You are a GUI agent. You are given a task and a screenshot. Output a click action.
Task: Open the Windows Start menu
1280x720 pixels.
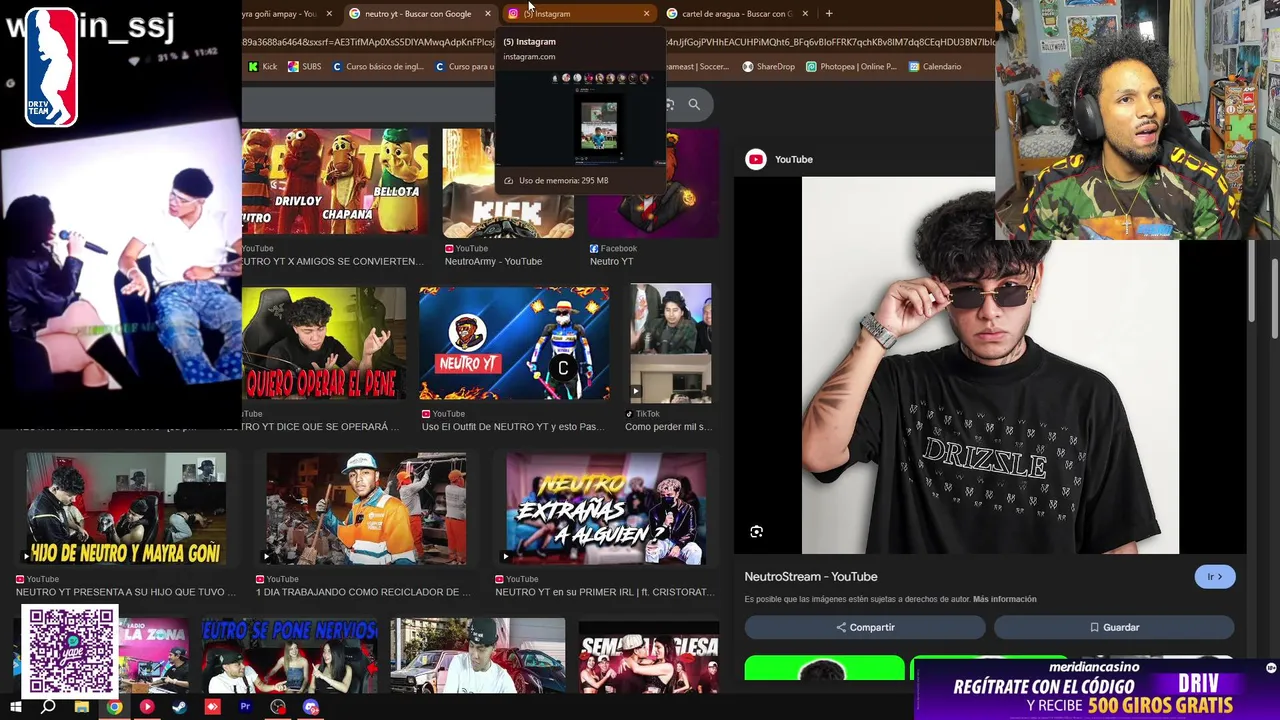pyautogui.click(x=15, y=707)
